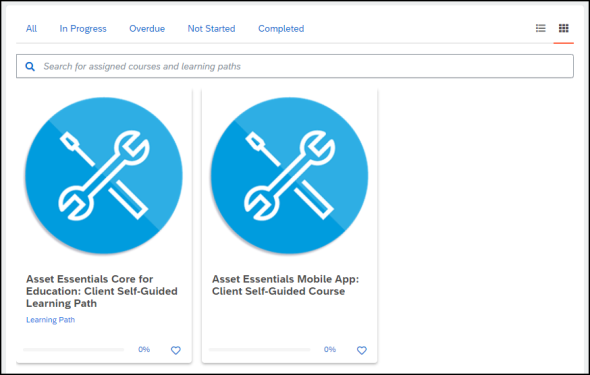Image resolution: width=590 pixels, height=375 pixels.
Task: Click the Learning Path label link
Action: [x=50, y=320]
